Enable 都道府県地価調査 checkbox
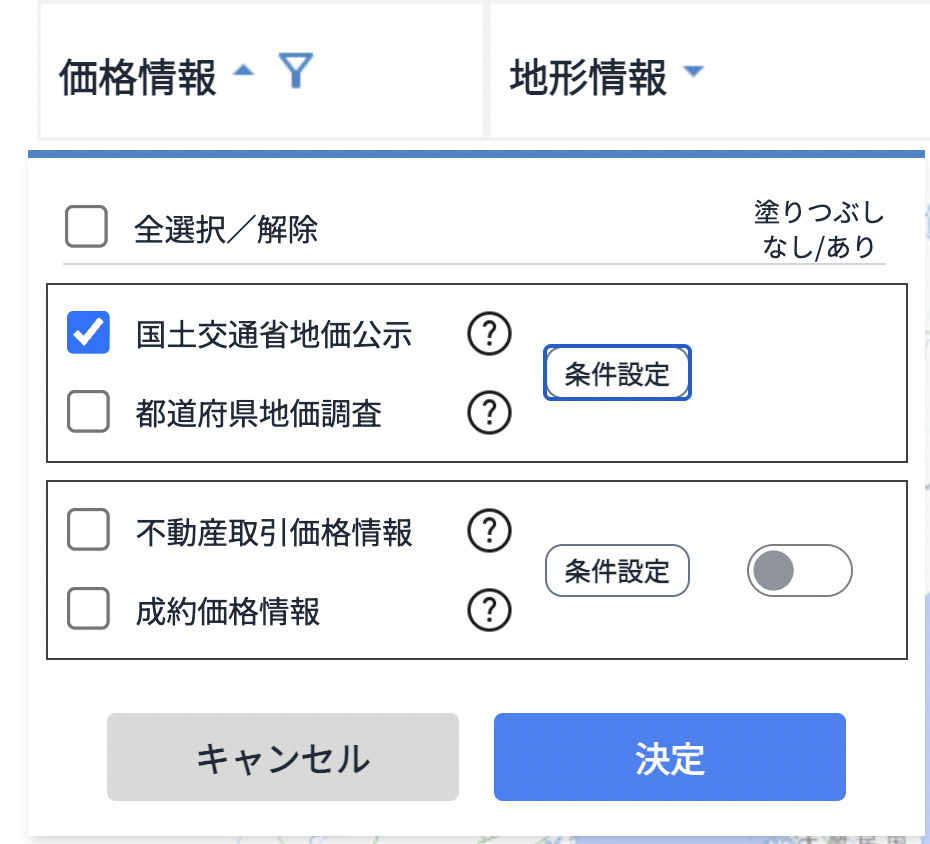Screen dimensions: 930x844 [x=88, y=411]
